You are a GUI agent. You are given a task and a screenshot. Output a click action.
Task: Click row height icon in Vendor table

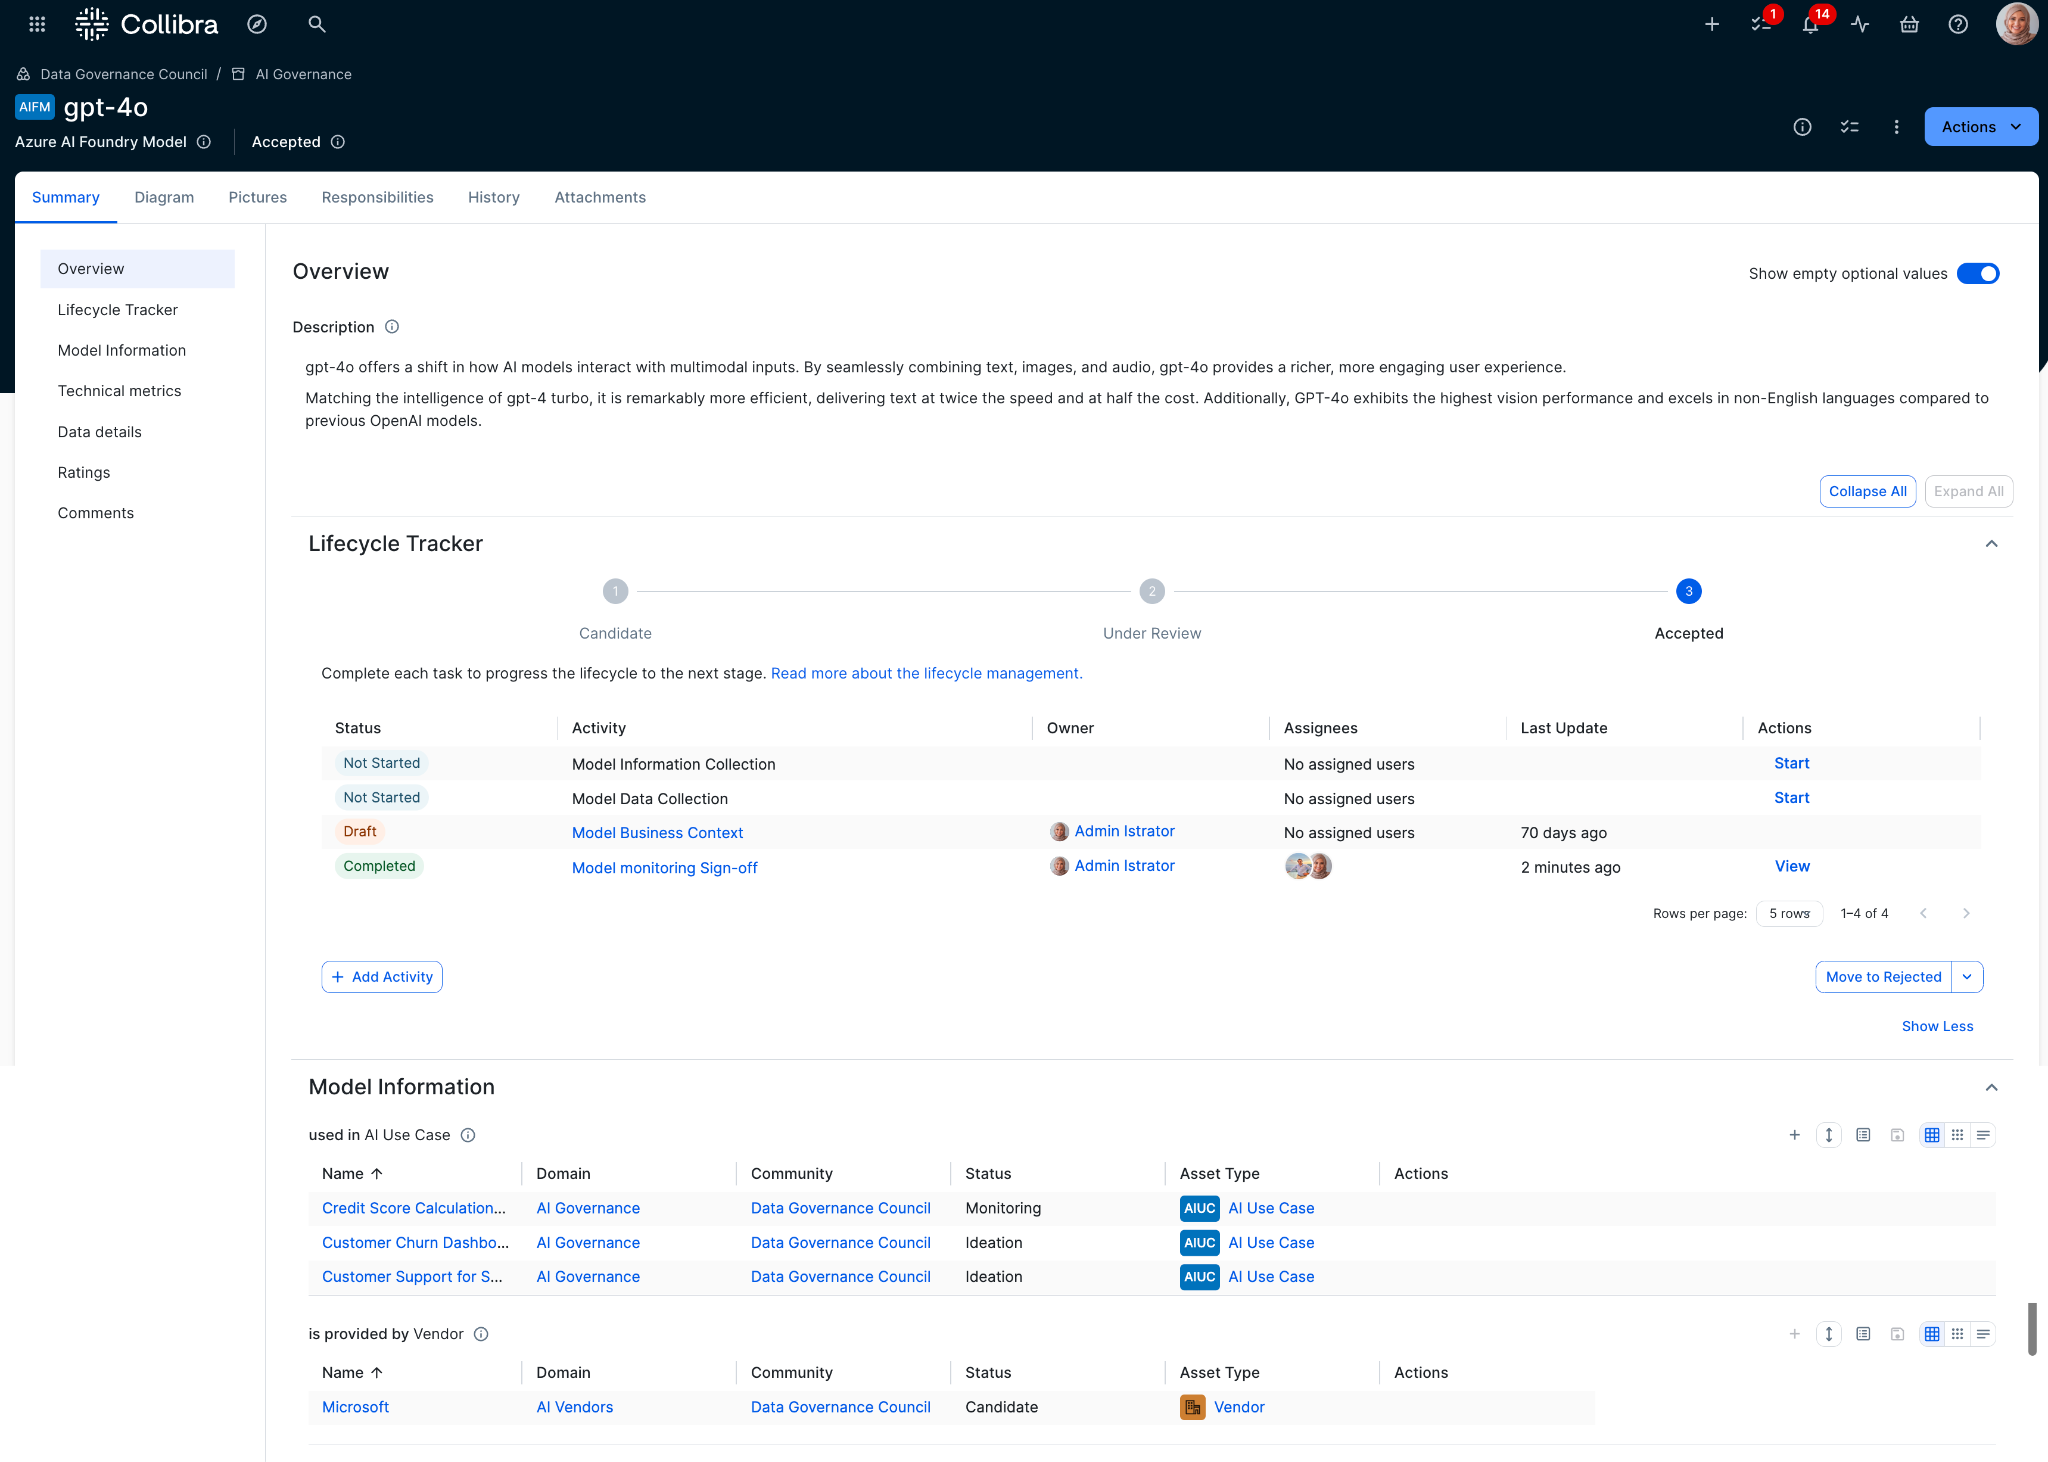[1829, 1334]
